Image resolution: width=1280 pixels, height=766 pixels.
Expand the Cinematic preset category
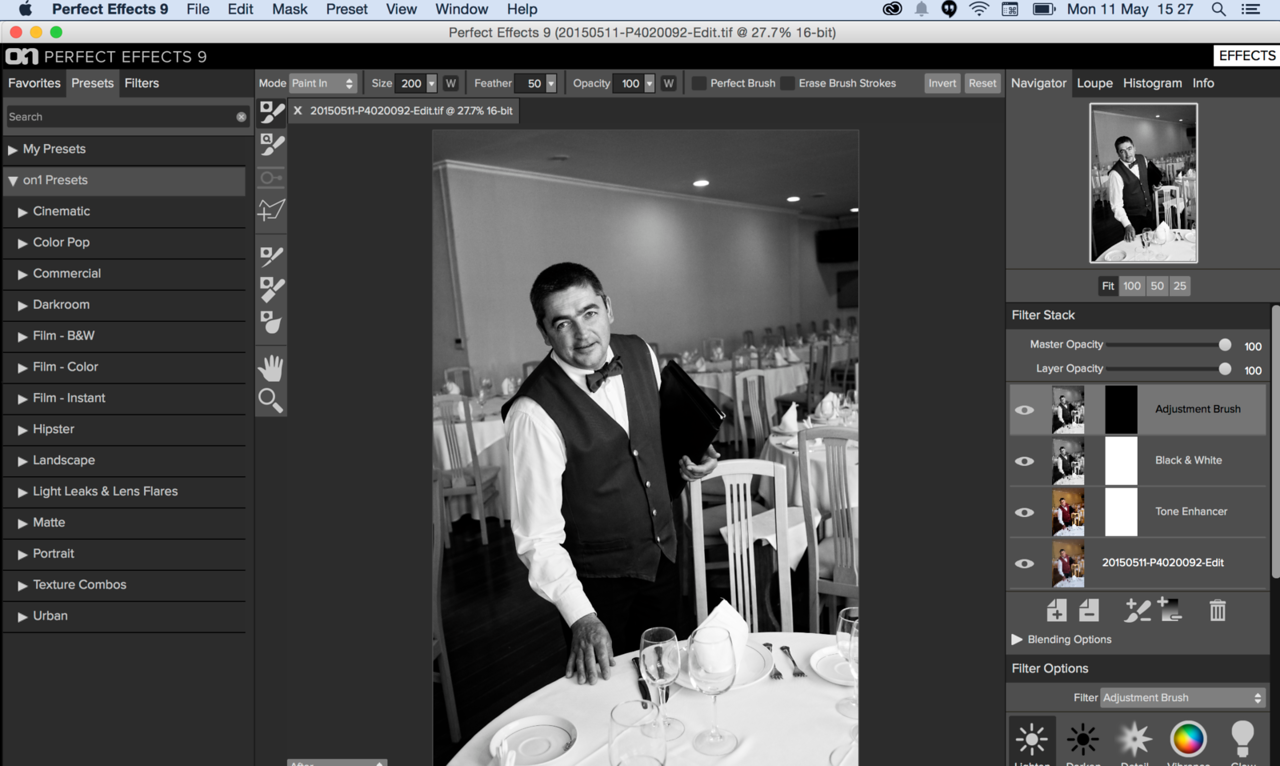[23, 212]
